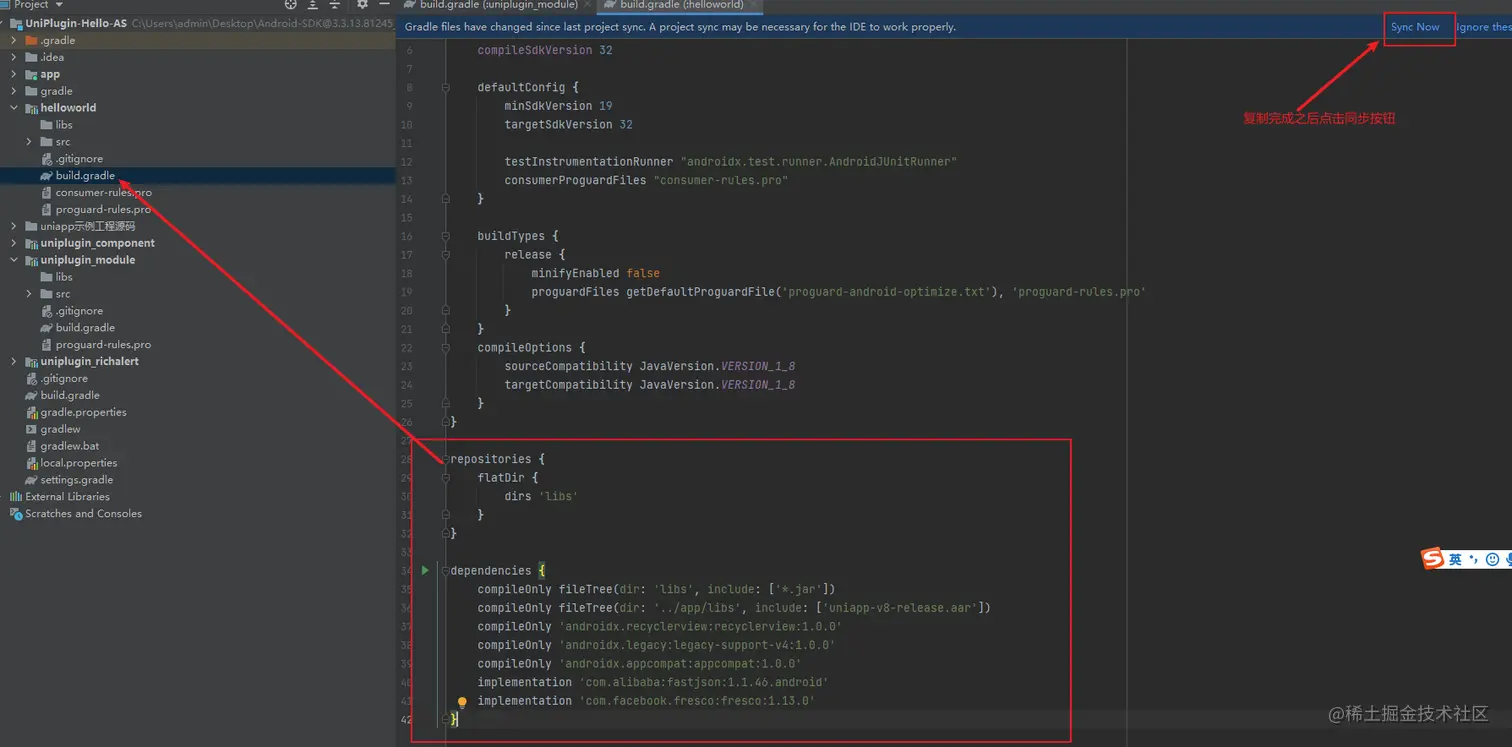Fold the defaultConfig block in gutter
1512x747 pixels.
click(x=446, y=87)
